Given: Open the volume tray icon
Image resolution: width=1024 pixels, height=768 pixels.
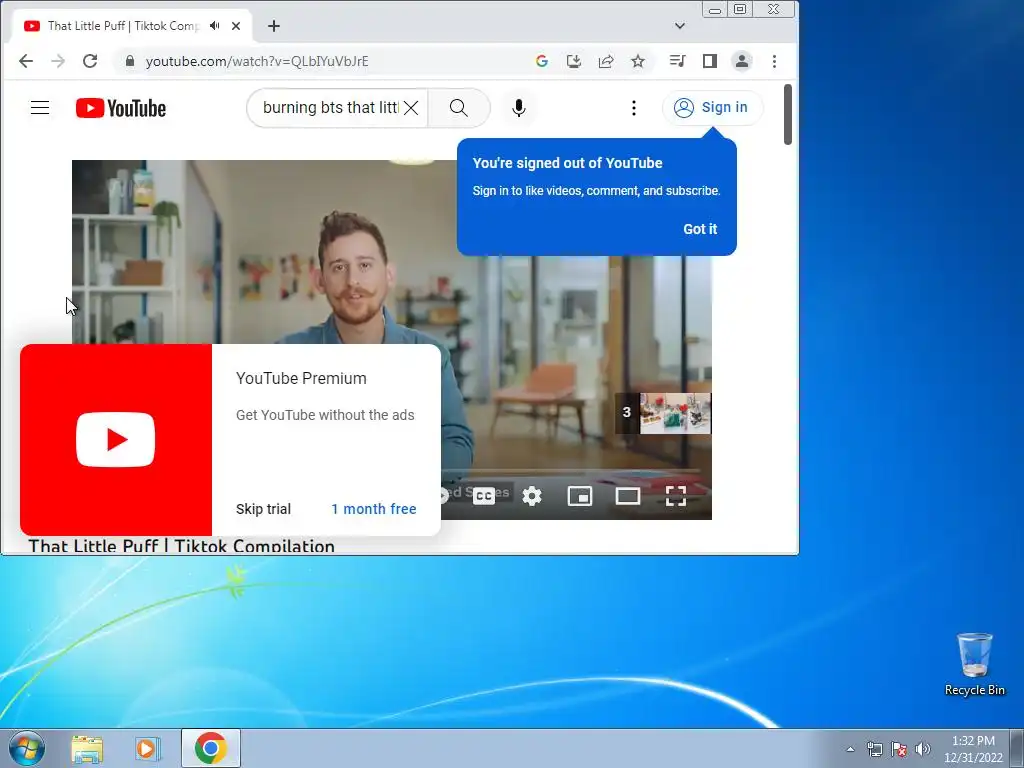Looking at the screenshot, I should tap(922, 749).
